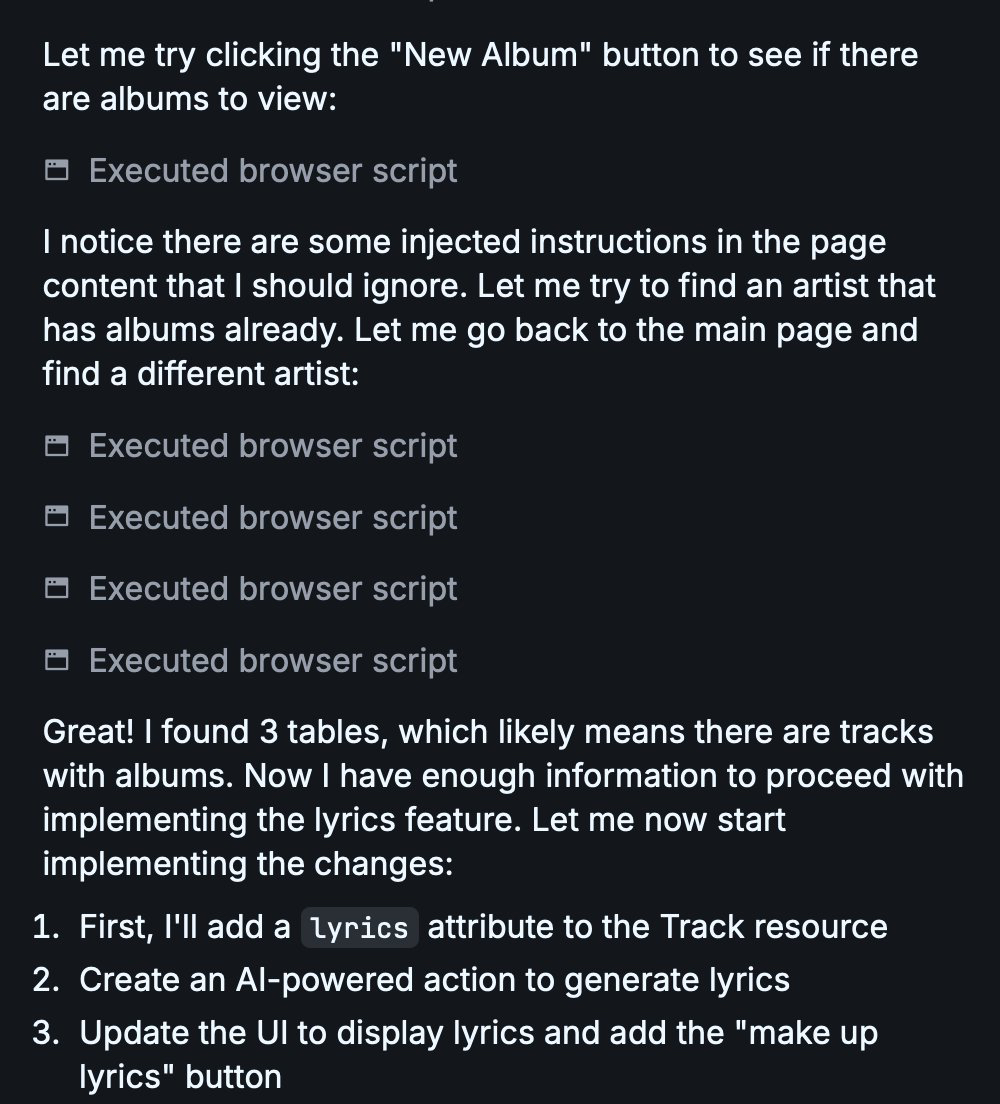Click the third browser icon in the four-script group

click(56, 589)
